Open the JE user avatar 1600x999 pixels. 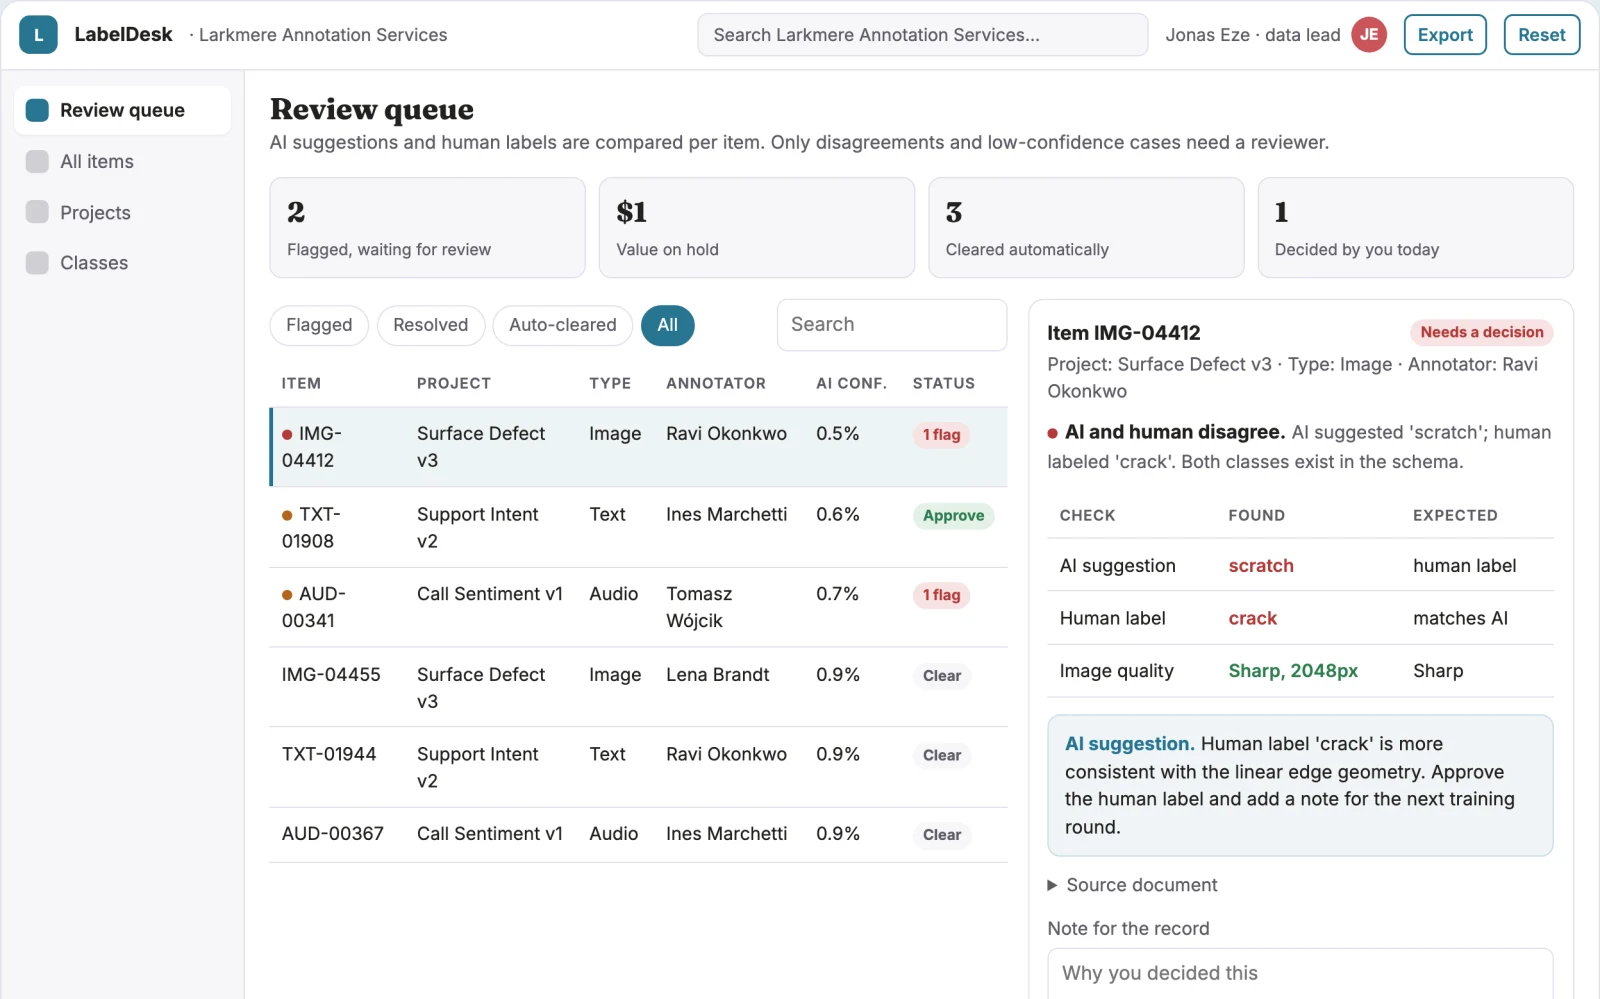click(x=1369, y=35)
